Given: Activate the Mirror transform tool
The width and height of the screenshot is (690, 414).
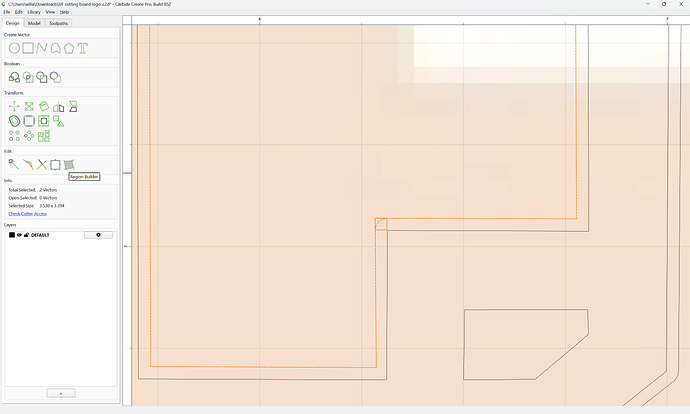Looking at the screenshot, I should coord(59,106).
